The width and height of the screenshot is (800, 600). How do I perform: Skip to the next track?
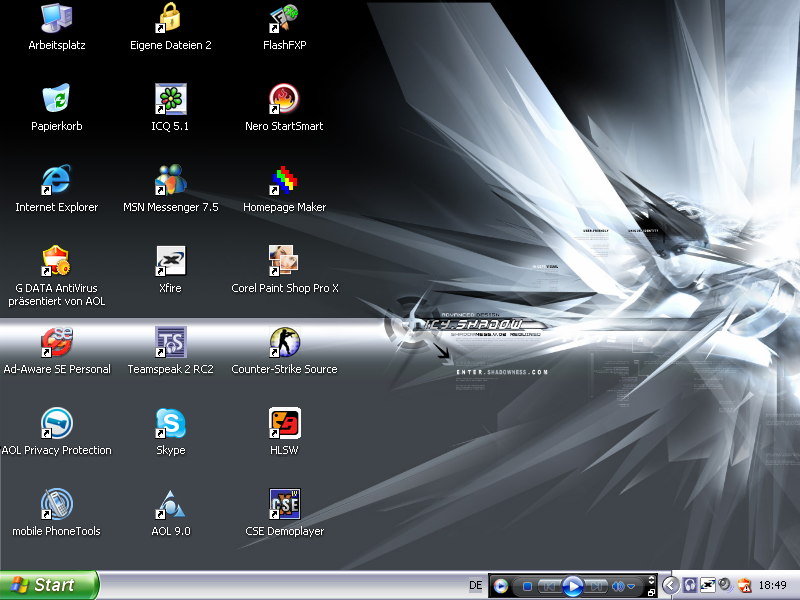coord(596,587)
